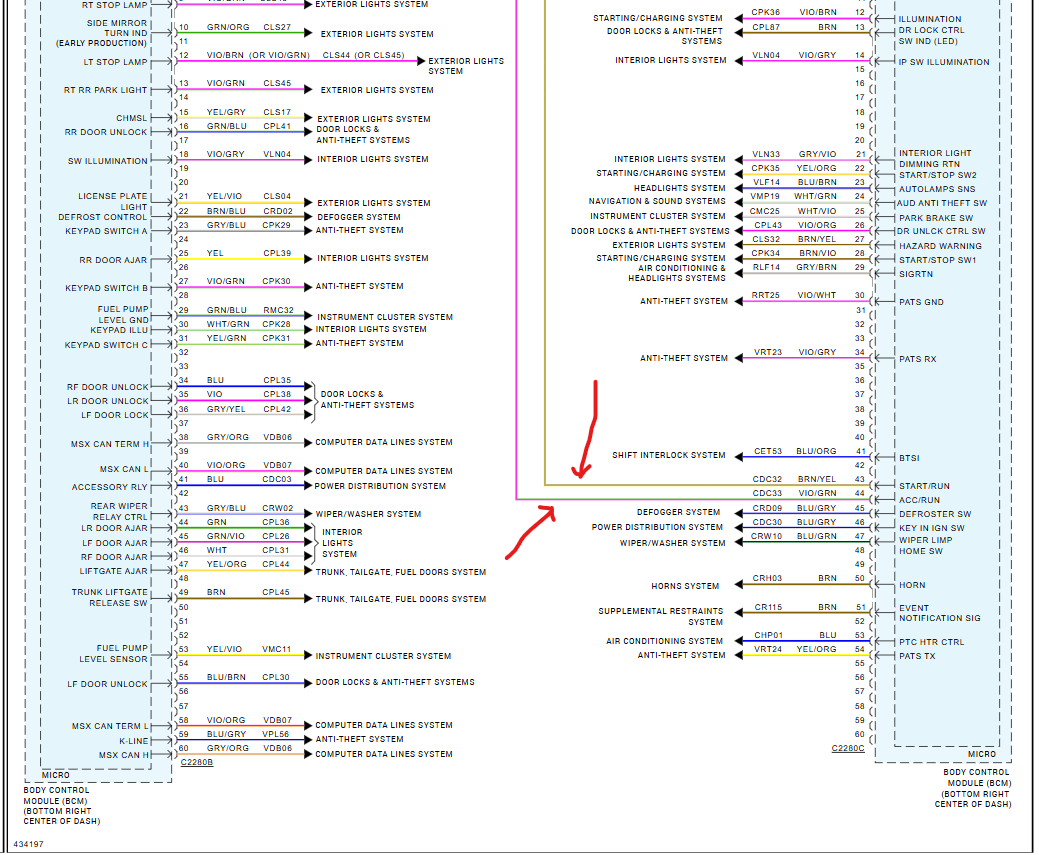Click the HAZARD WARNING pin label
Viewport: 1039px width, 855px height.
940,246
